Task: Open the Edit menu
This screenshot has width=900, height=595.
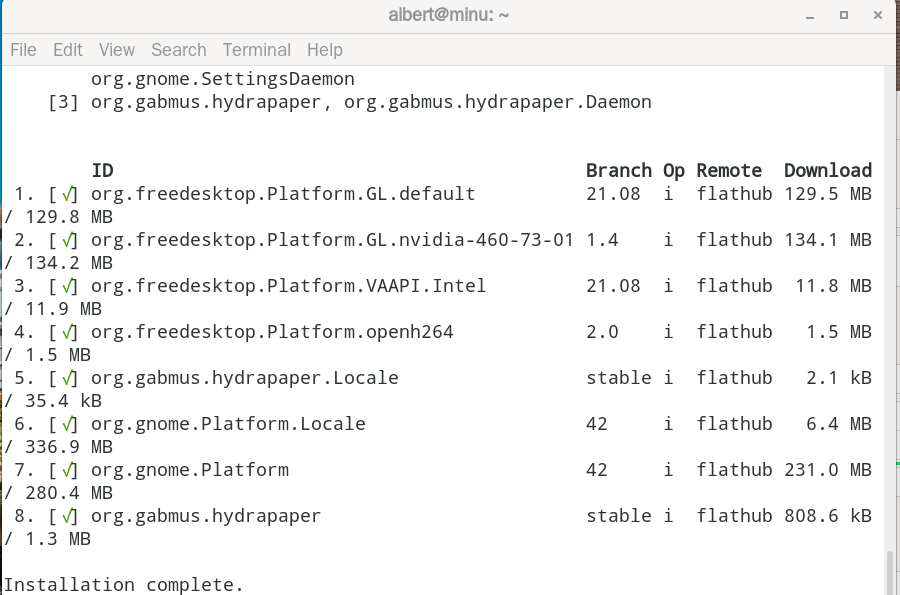Action: coord(68,50)
